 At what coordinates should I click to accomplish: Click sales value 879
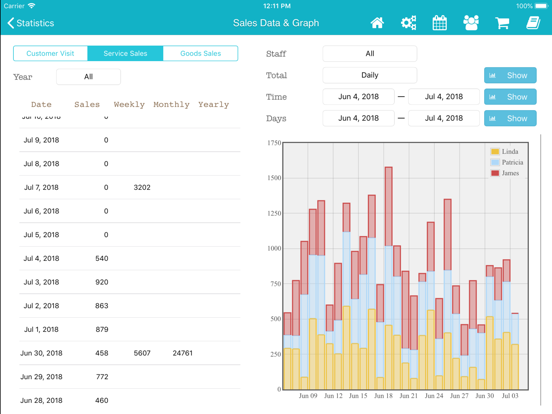102,330
